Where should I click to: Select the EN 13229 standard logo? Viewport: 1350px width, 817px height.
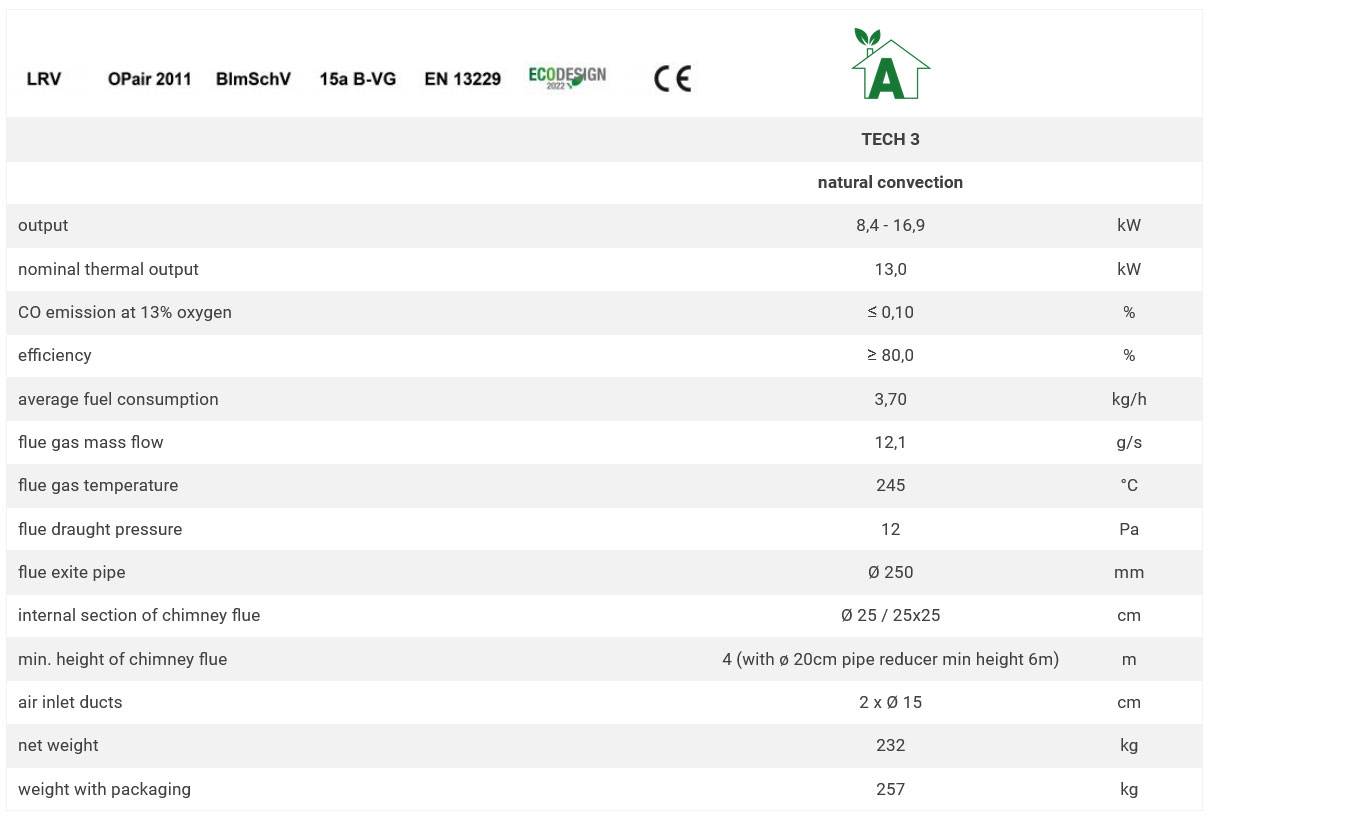click(x=462, y=79)
